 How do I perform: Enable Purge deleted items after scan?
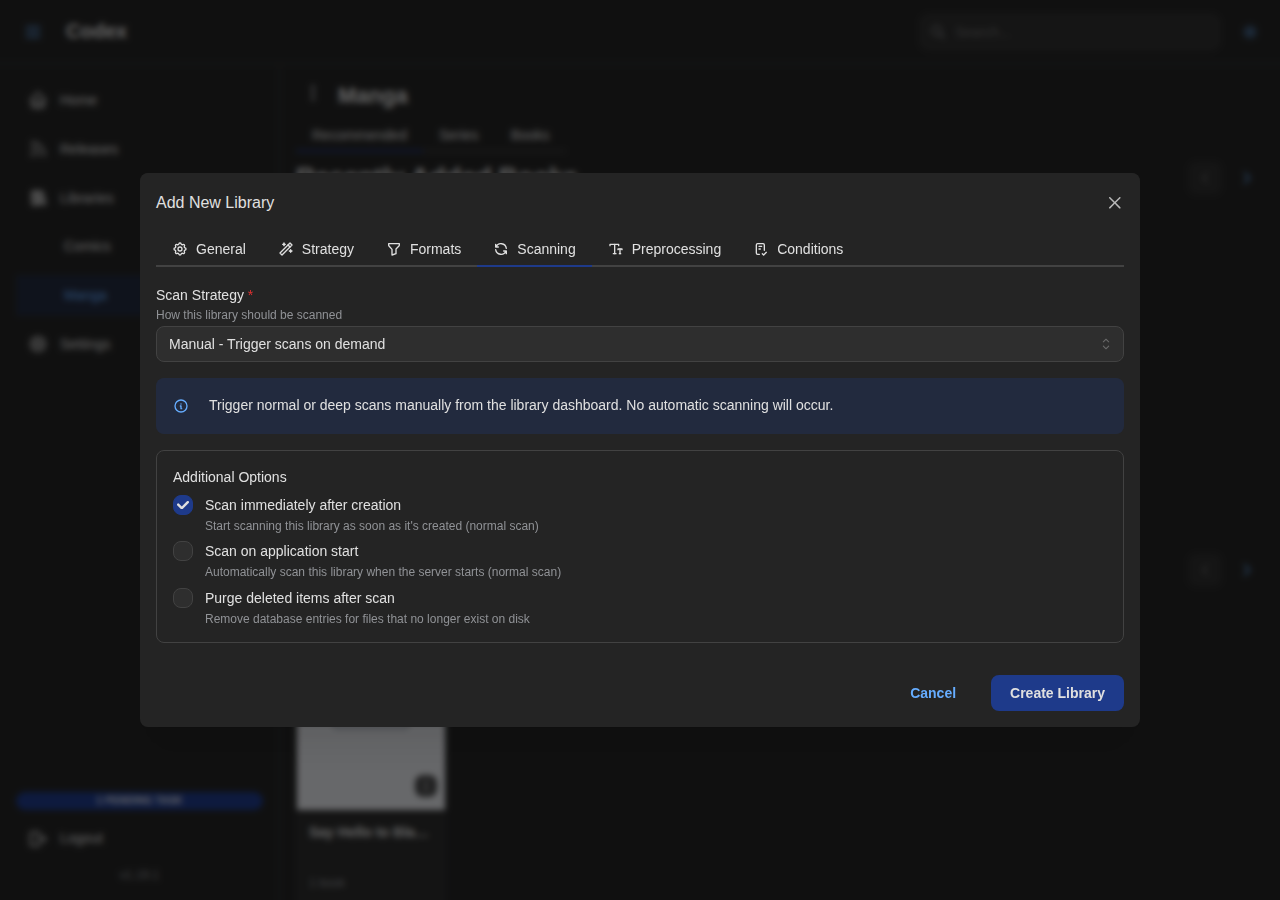183,598
